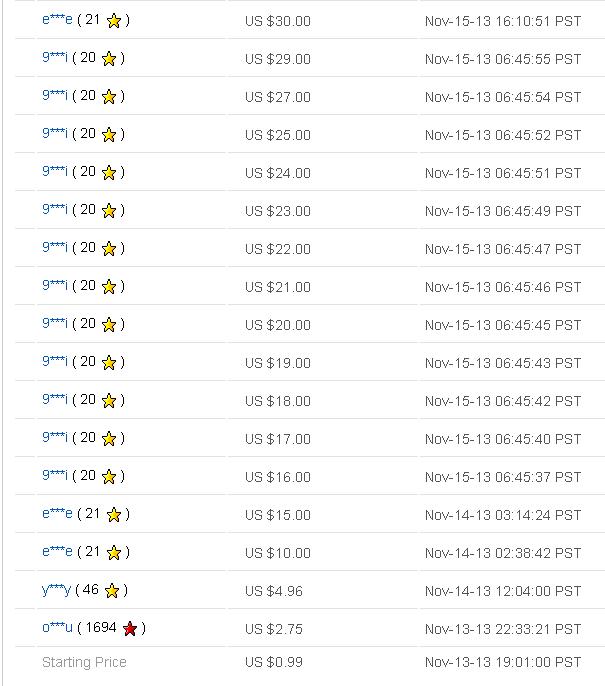Open bidder y***y profile link
This screenshot has width=605, height=686.
(x=56, y=590)
